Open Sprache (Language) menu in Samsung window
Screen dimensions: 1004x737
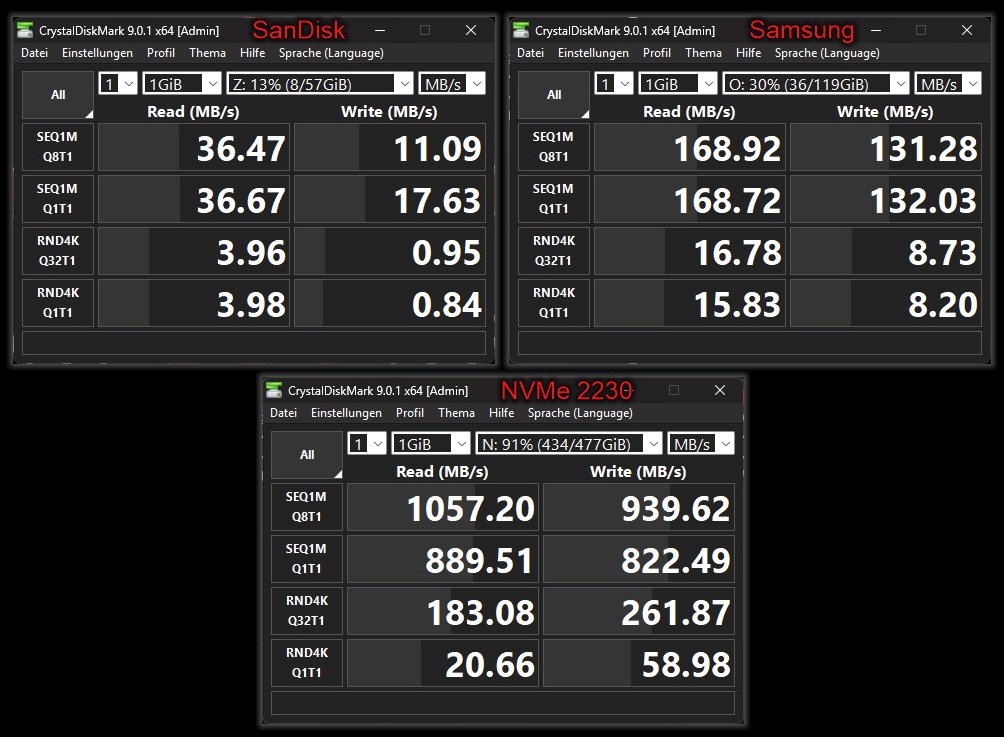(827, 53)
